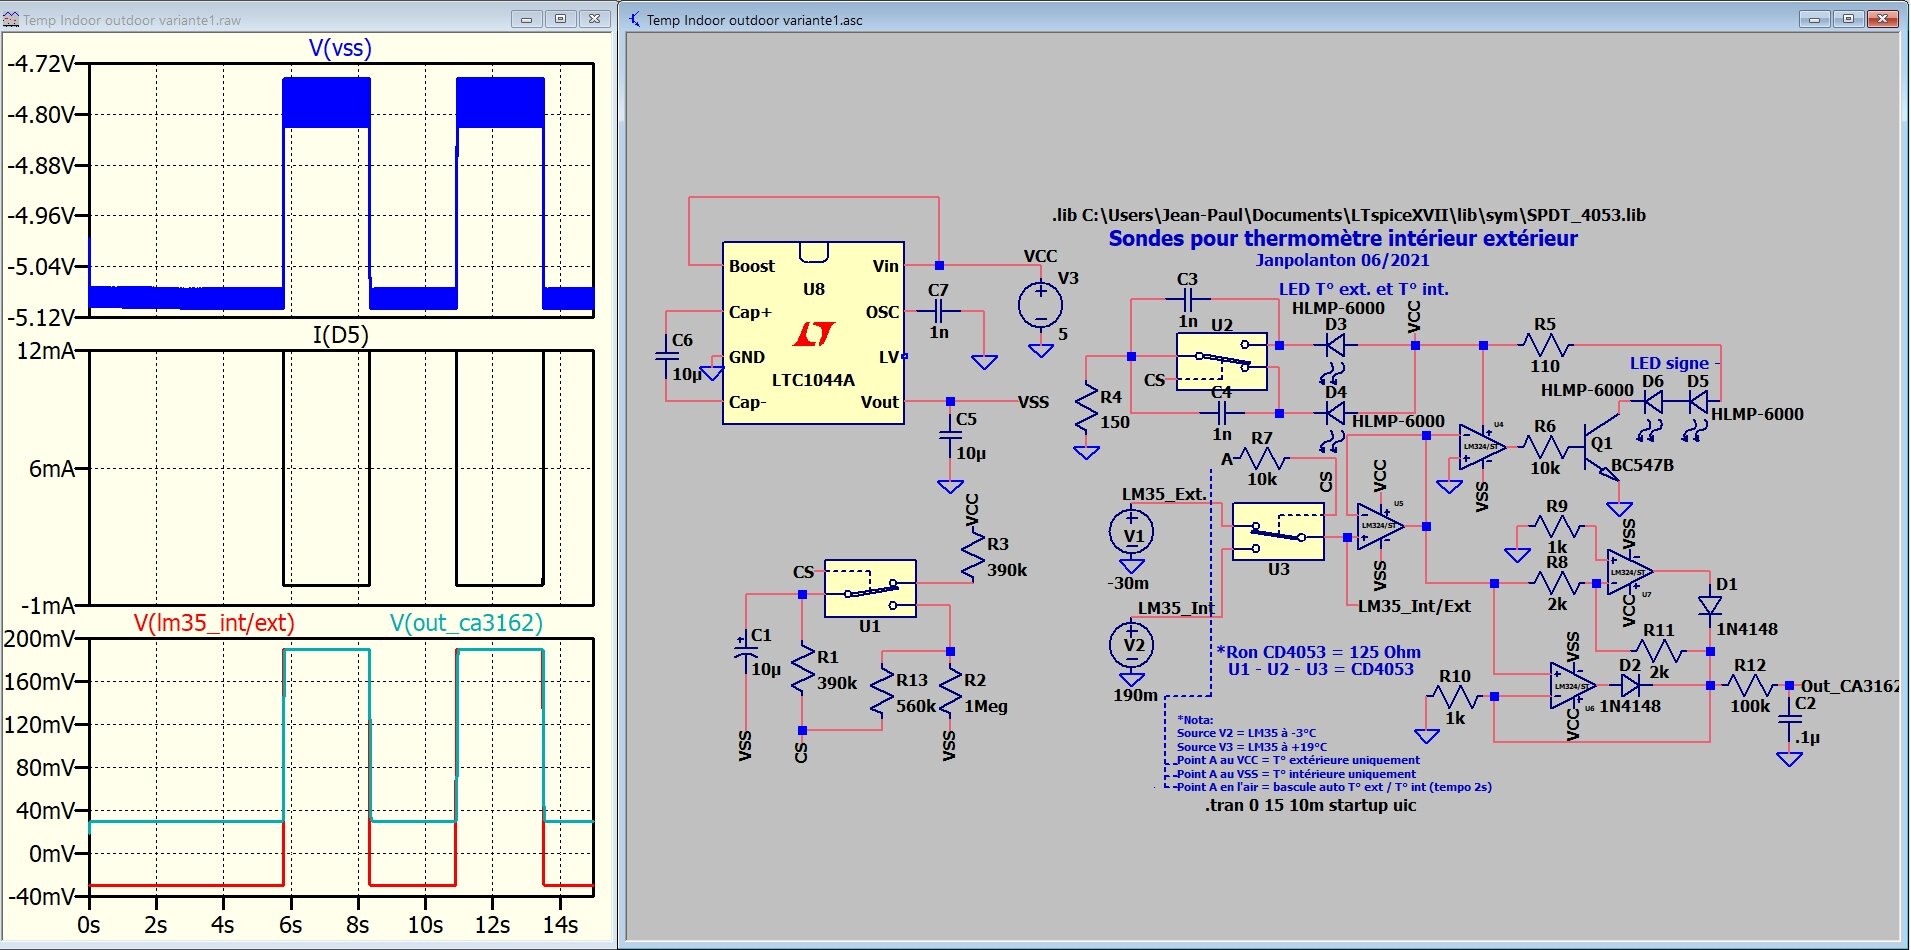Click the 8s time axis label
This screenshot has width=1911, height=950.
(x=357, y=925)
